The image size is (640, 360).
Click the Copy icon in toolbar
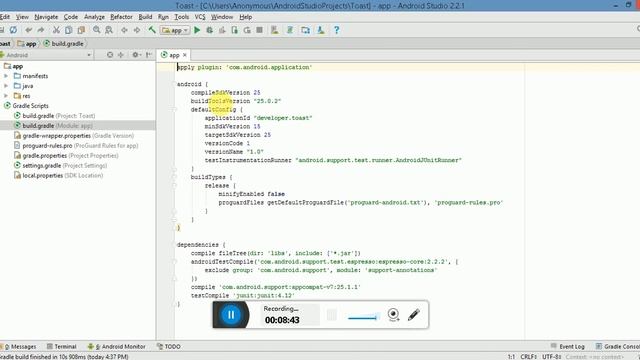(x=69, y=30)
